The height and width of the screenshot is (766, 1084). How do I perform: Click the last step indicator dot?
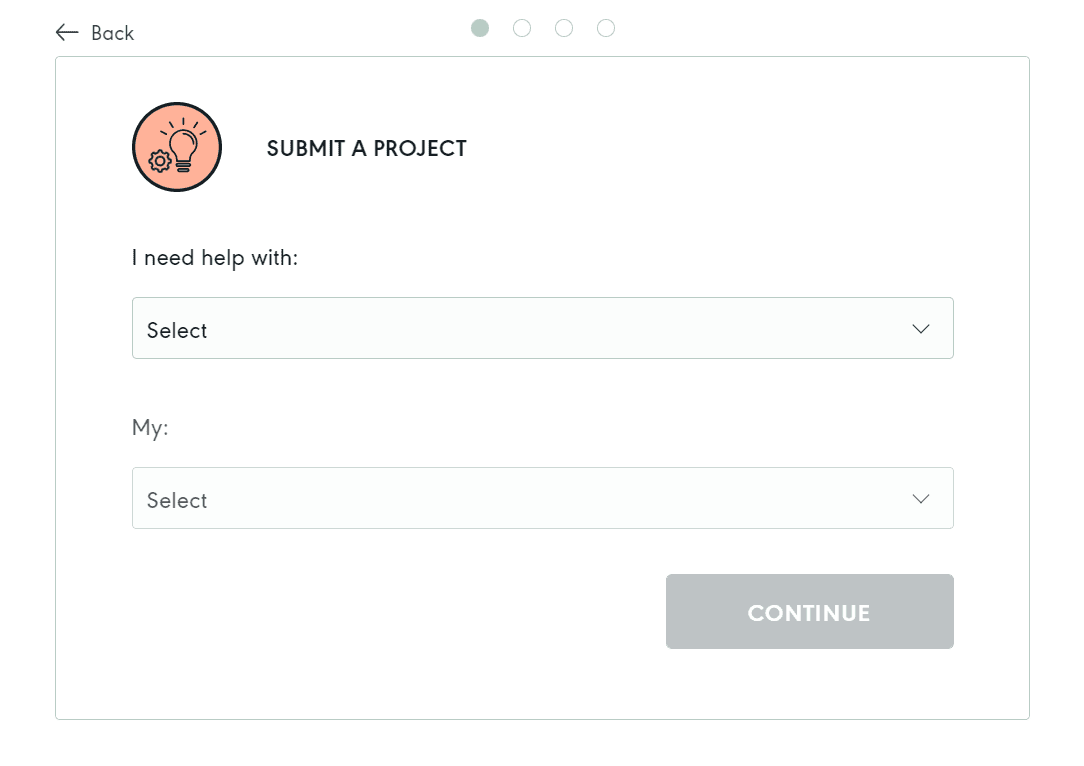tap(606, 28)
